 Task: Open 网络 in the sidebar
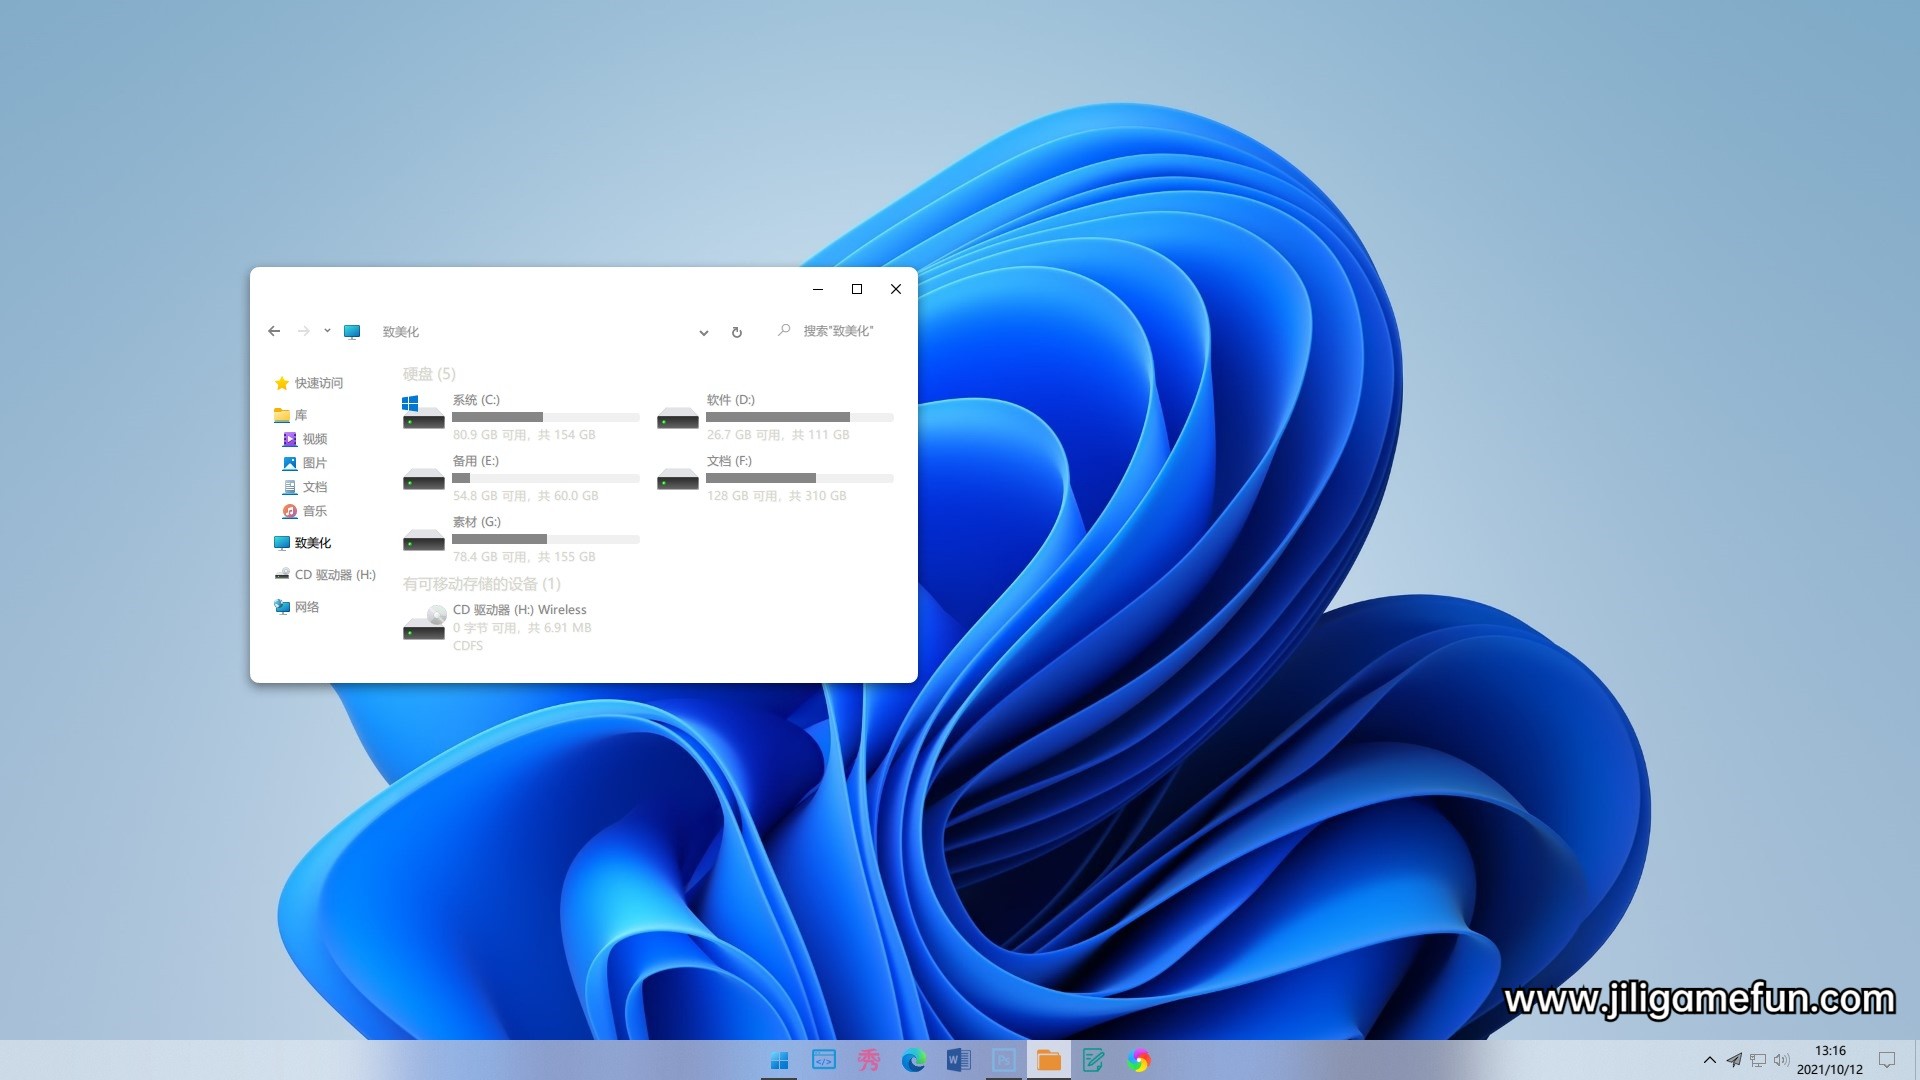(297, 607)
